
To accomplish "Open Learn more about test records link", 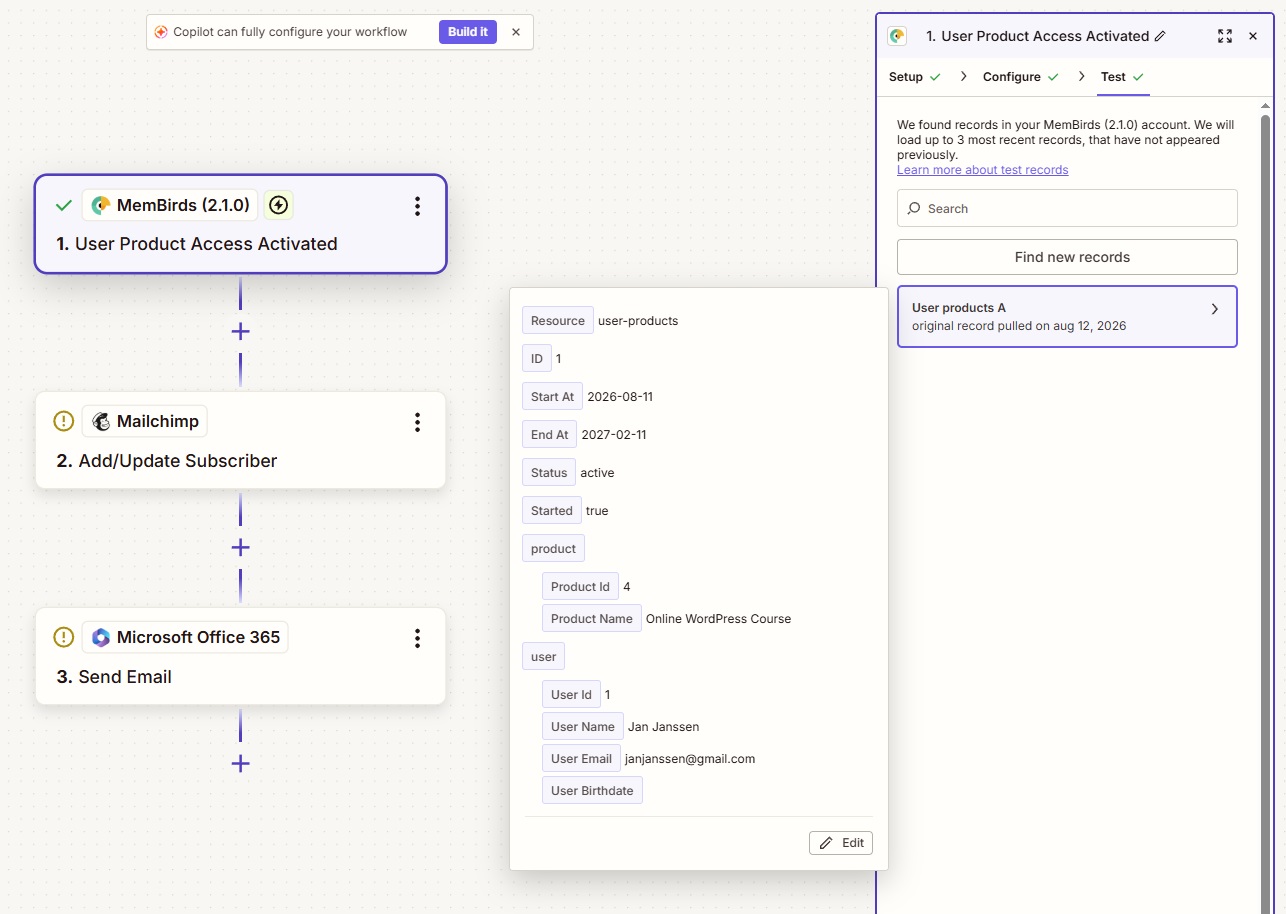I will point(982,170).
